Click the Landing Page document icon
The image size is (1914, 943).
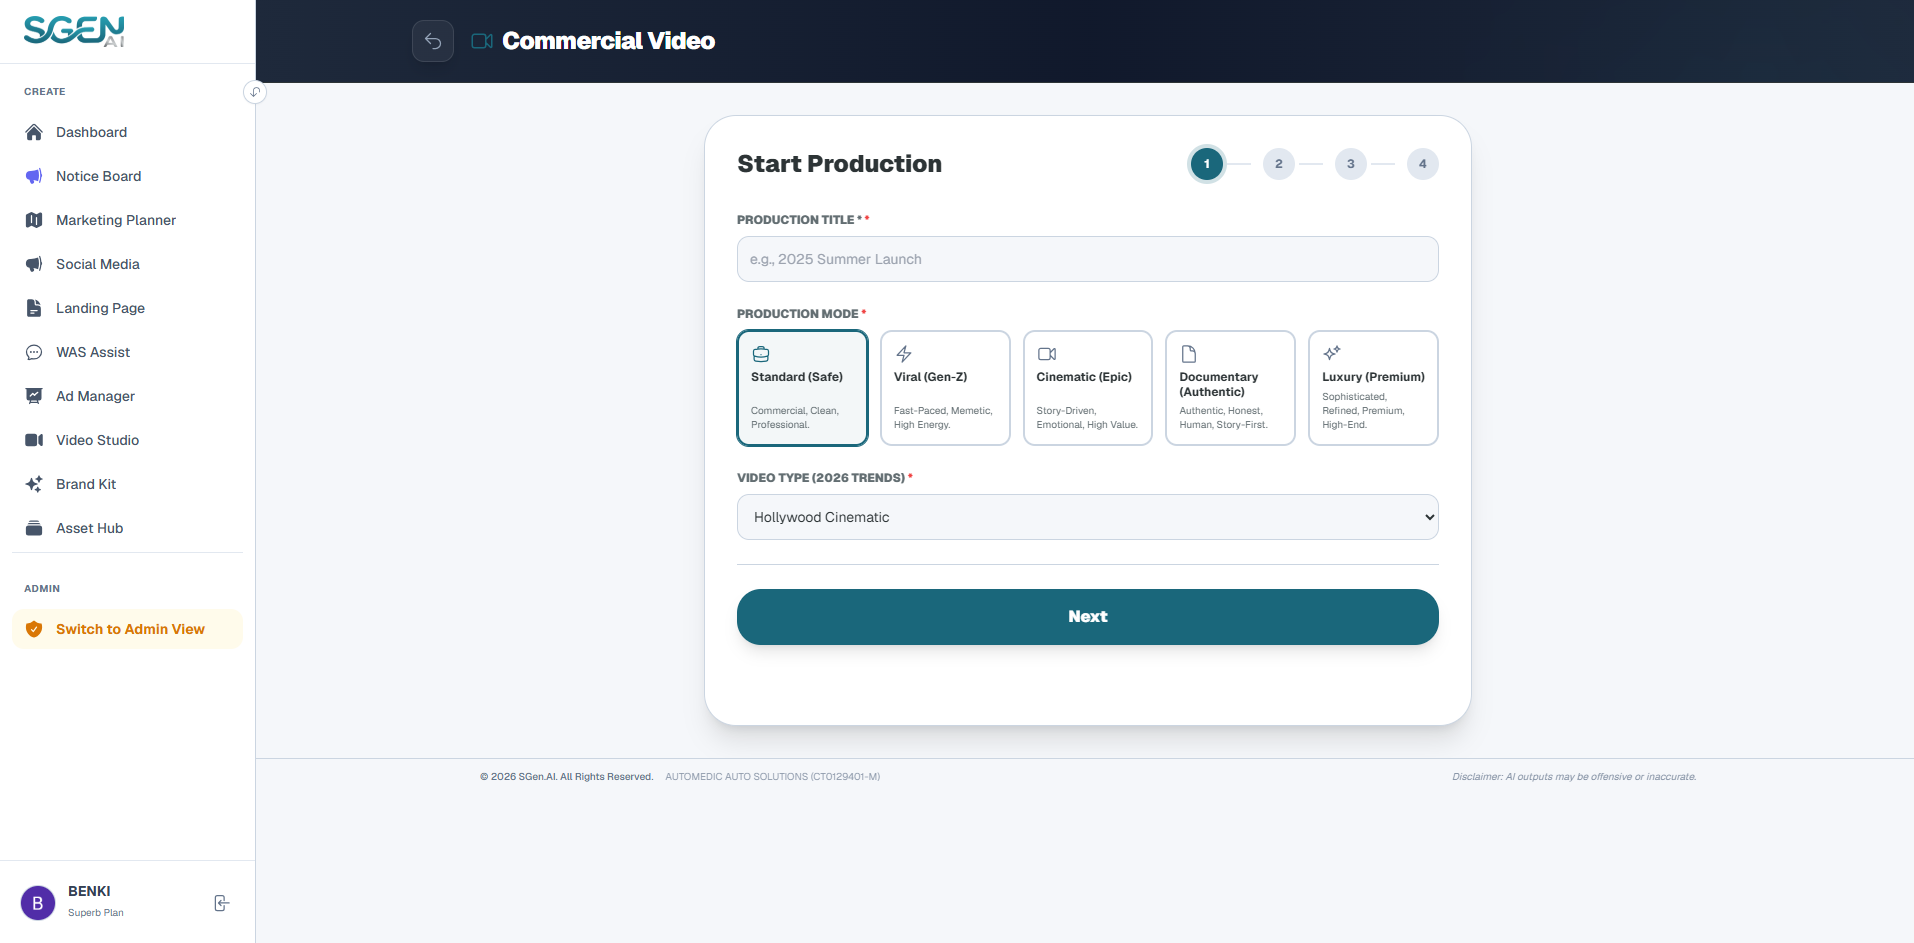(x=34, y=308)
